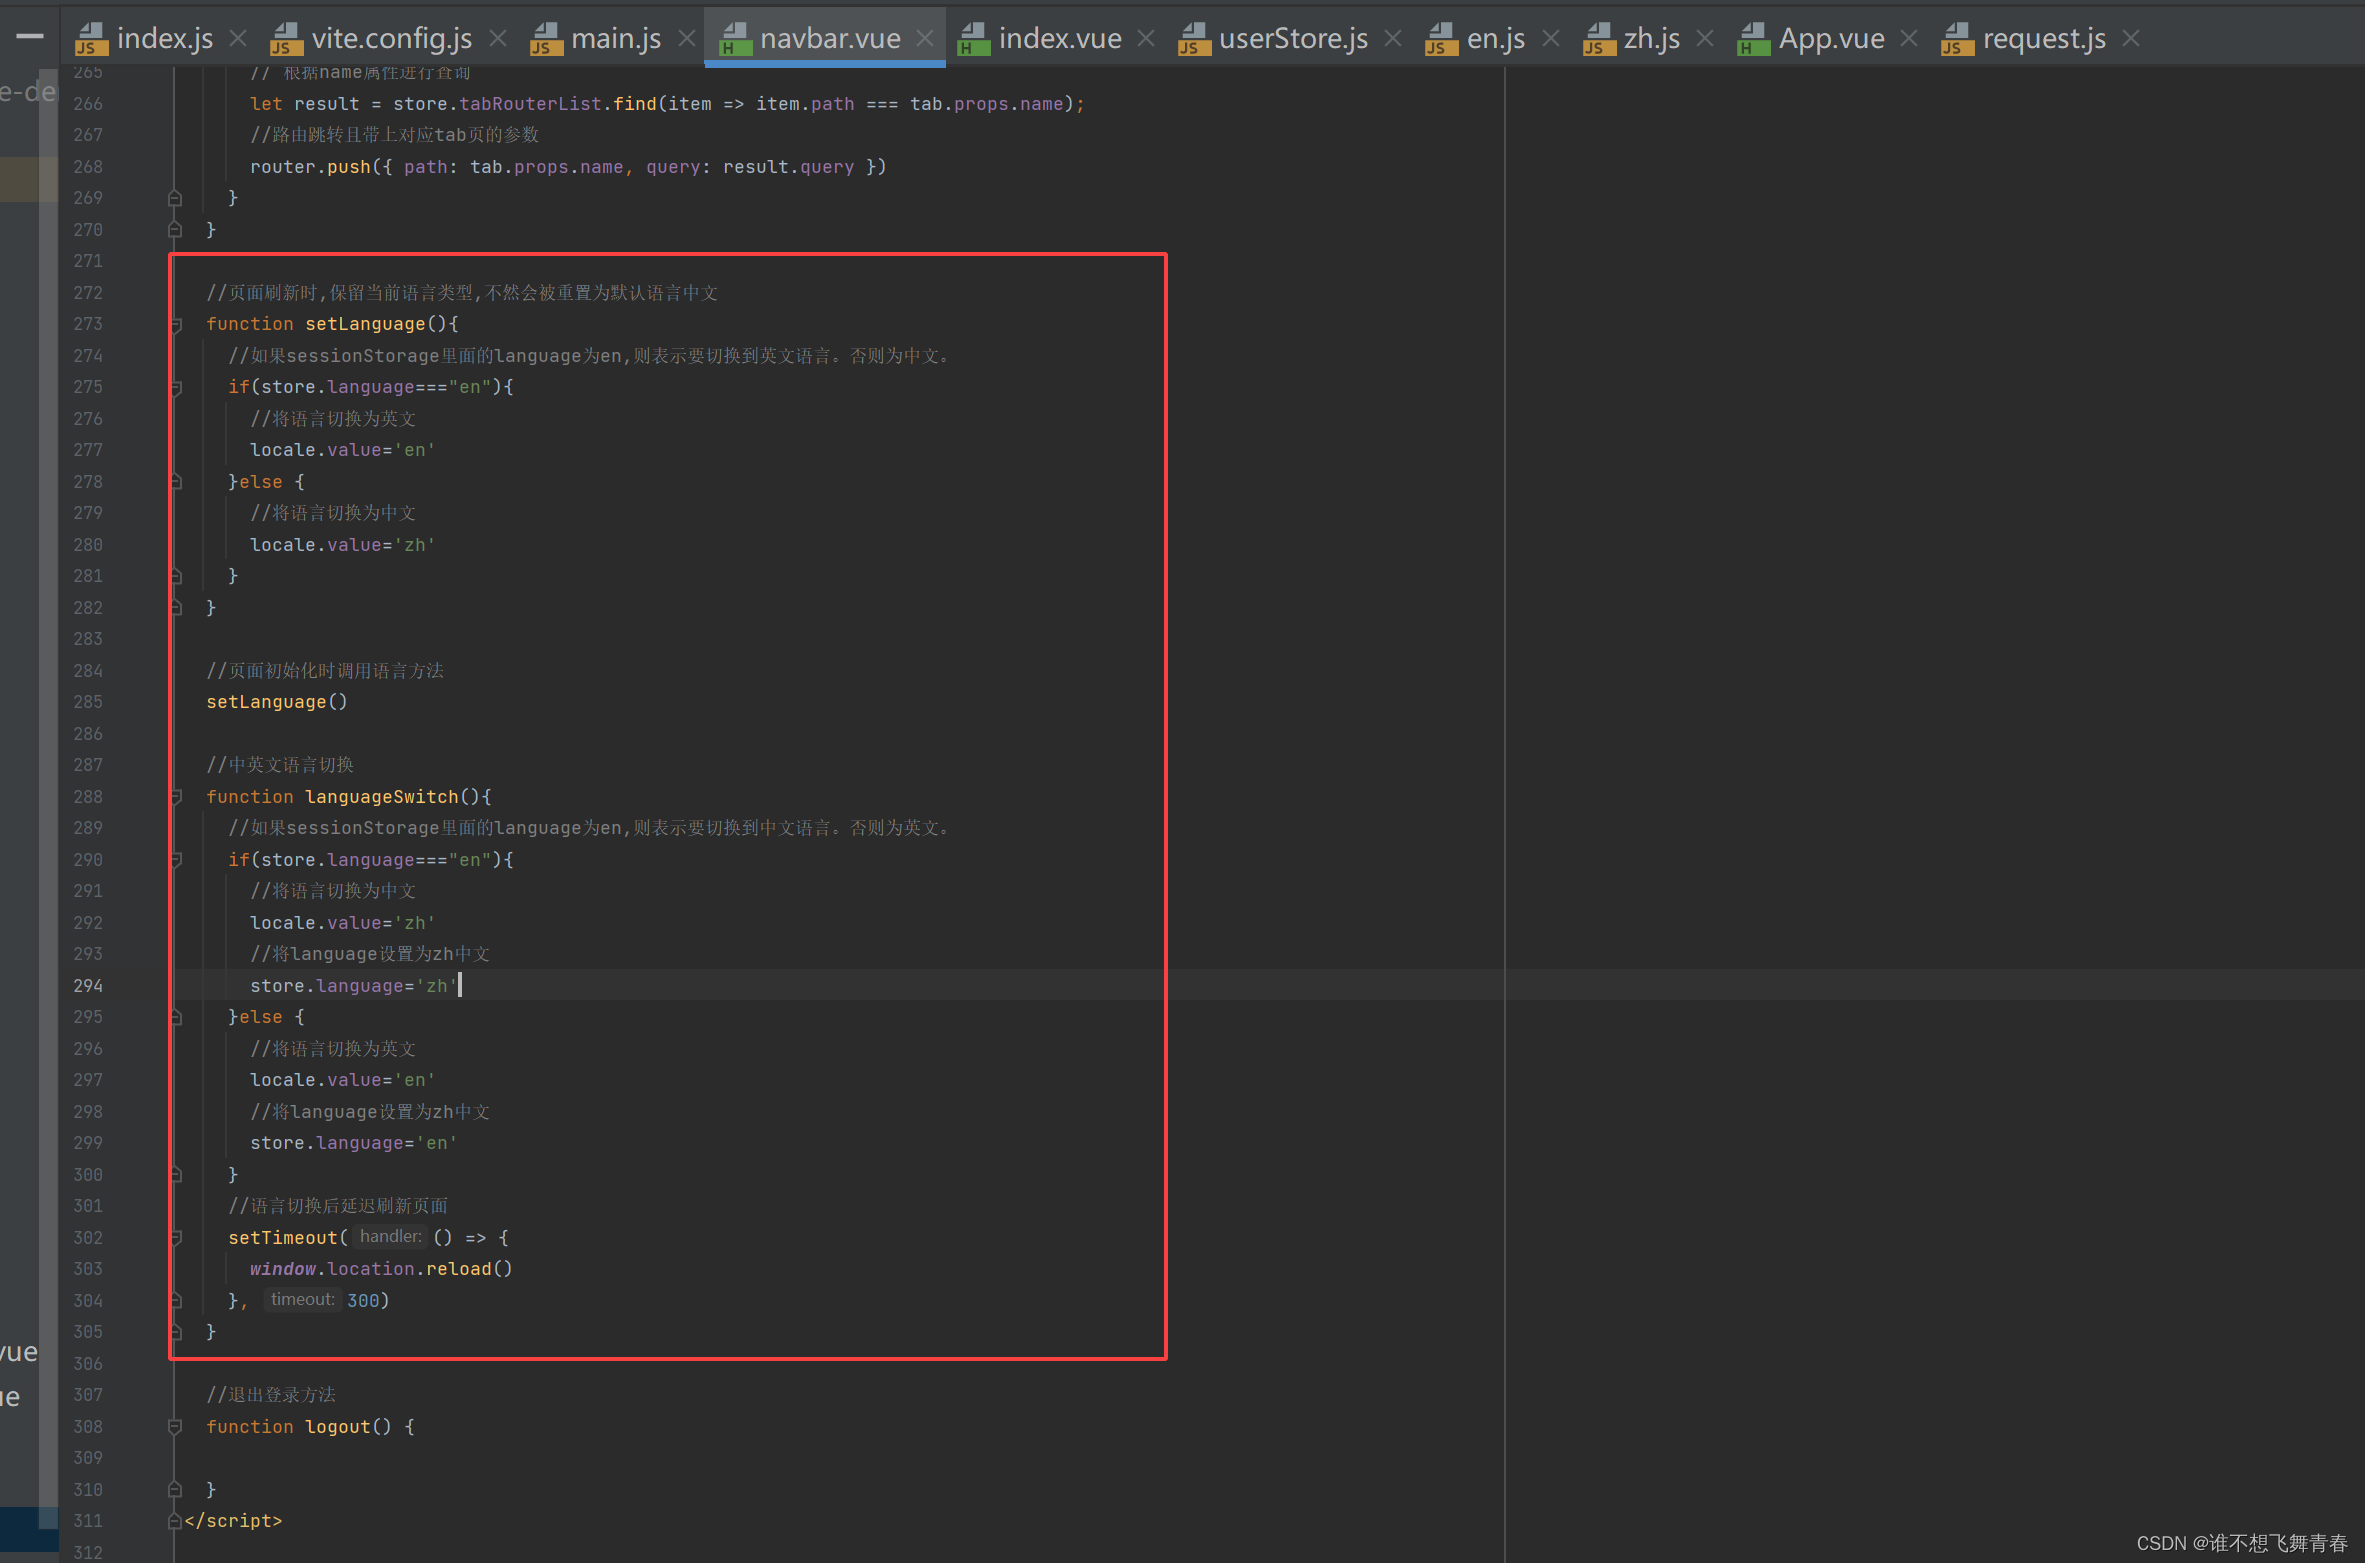Image resolution: width=2365 pixels, height=1563 pixels.
Task: Close the main.js tab
Action: (686, 38)
